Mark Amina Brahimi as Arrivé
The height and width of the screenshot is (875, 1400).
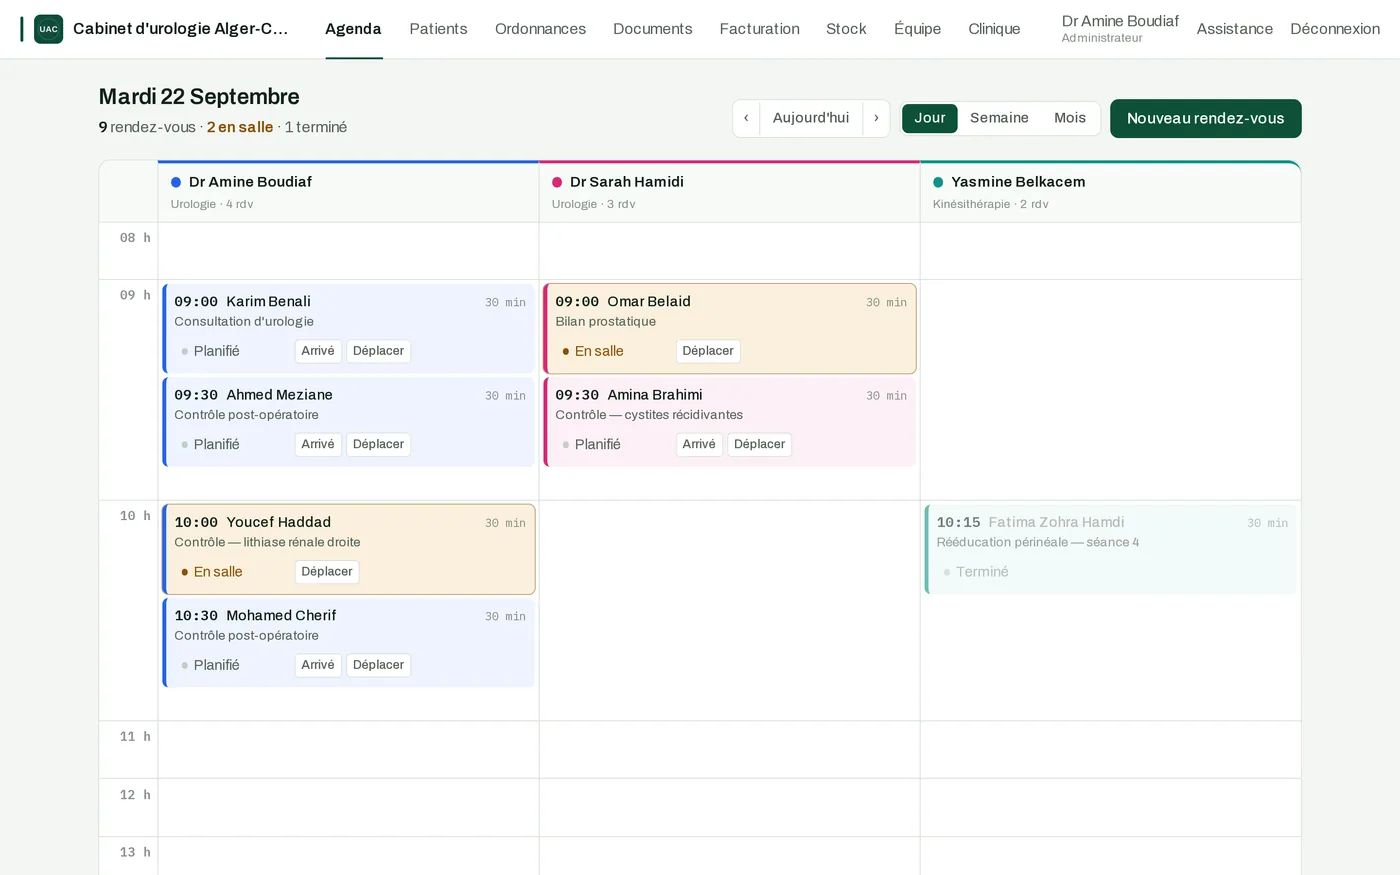point(699,444)
